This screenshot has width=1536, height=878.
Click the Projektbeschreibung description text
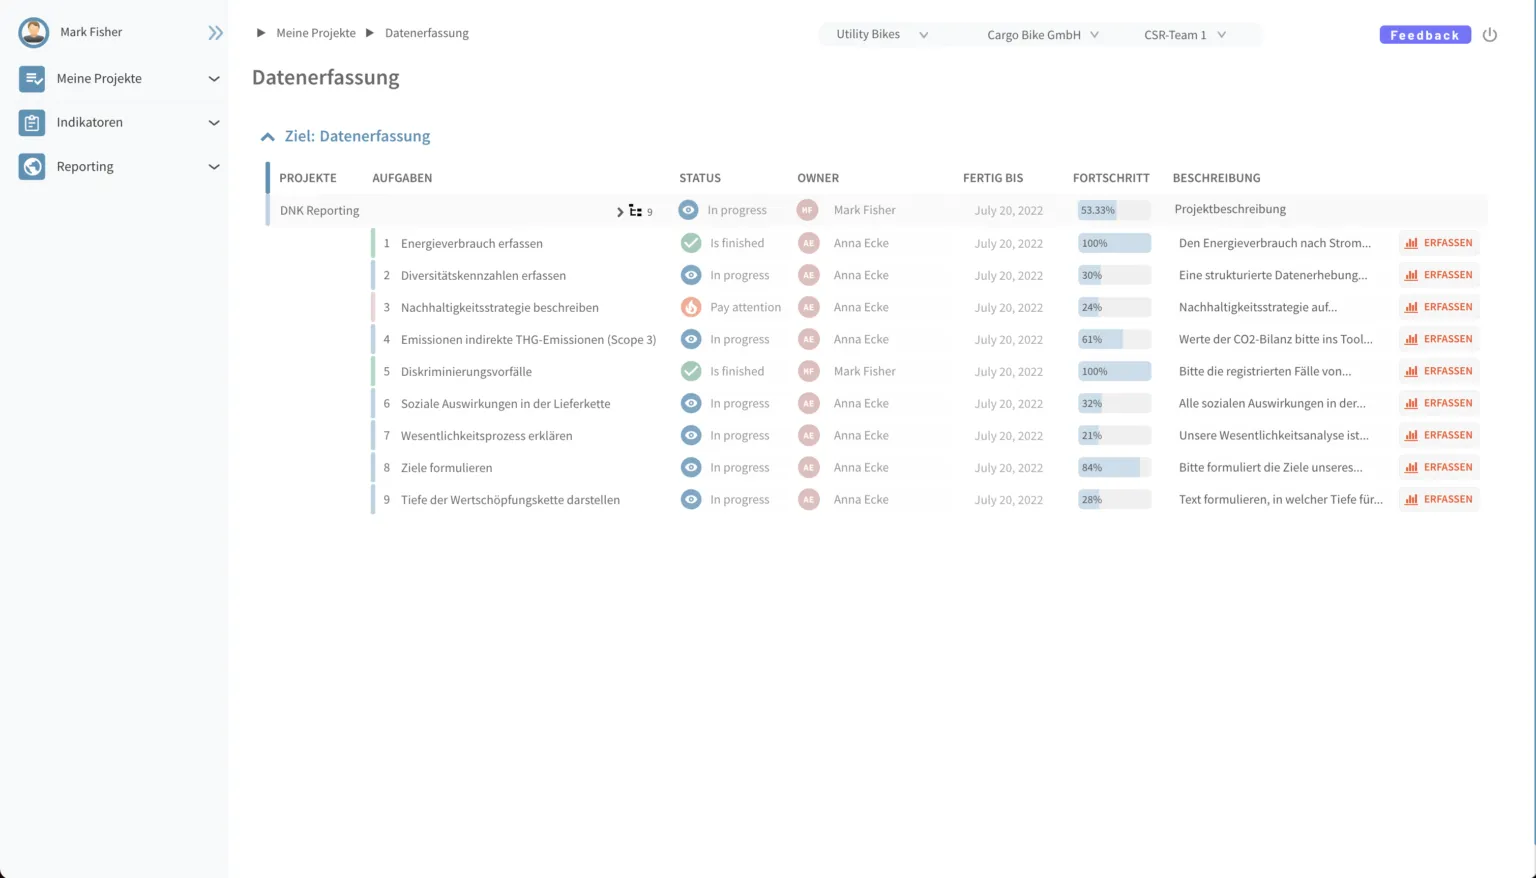click(x=1230, y=209)
